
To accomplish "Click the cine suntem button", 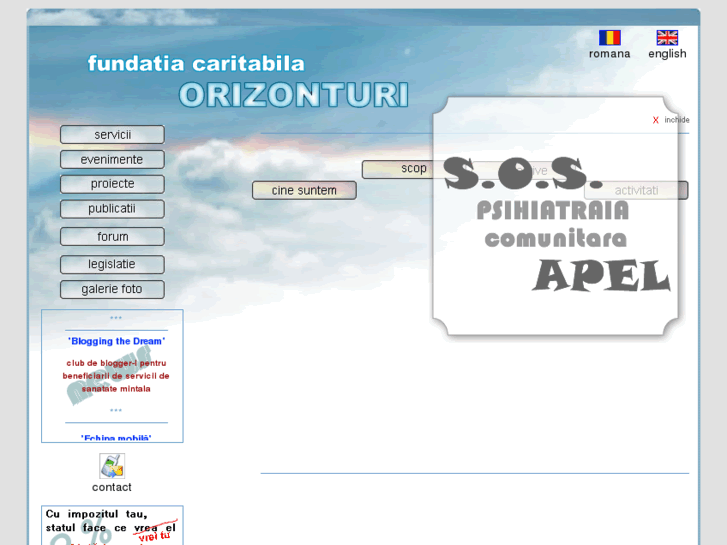I will click(x=304, y=190).
